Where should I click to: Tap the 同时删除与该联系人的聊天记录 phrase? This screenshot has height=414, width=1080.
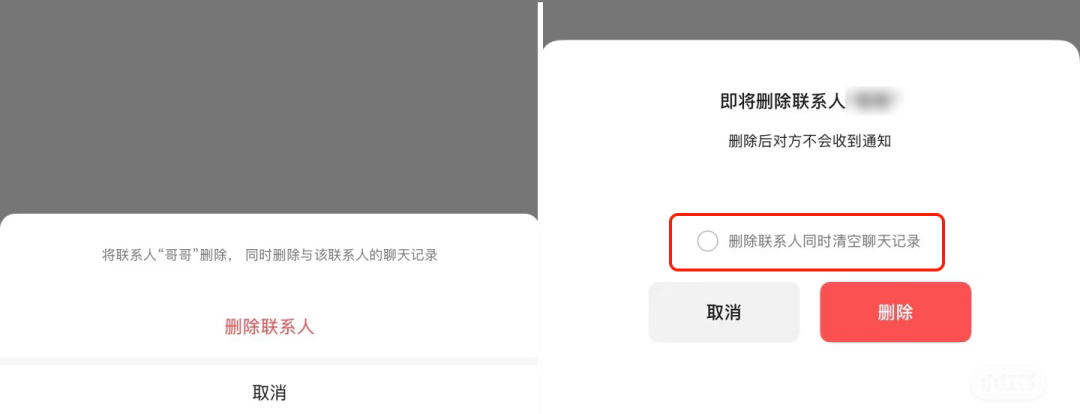(x=342, y=256)
